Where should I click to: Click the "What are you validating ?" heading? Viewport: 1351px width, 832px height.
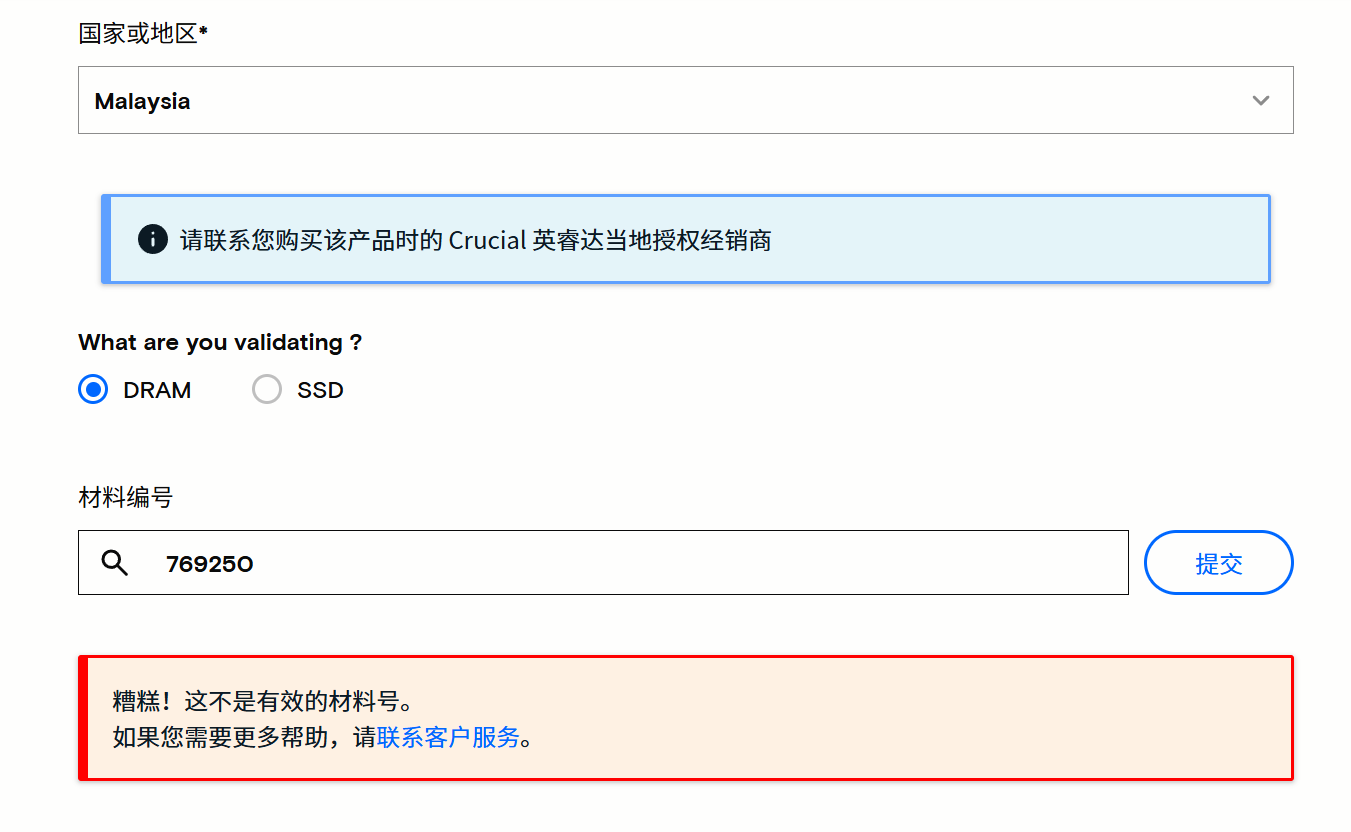click(220, 342)
